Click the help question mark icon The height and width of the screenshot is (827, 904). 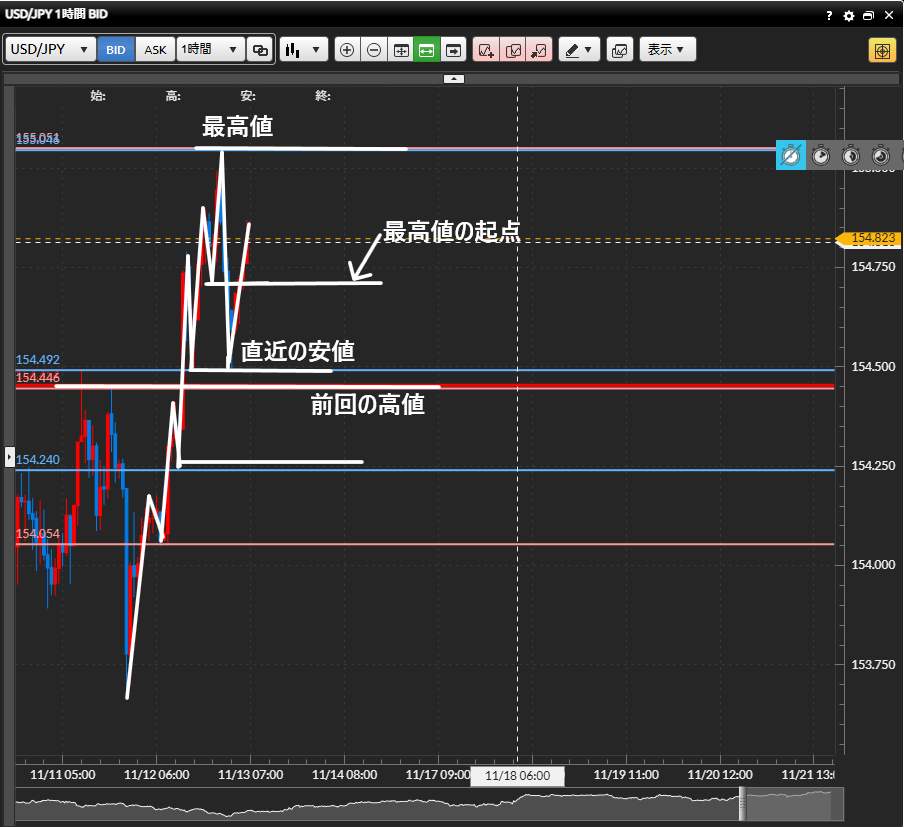point(829,16)
